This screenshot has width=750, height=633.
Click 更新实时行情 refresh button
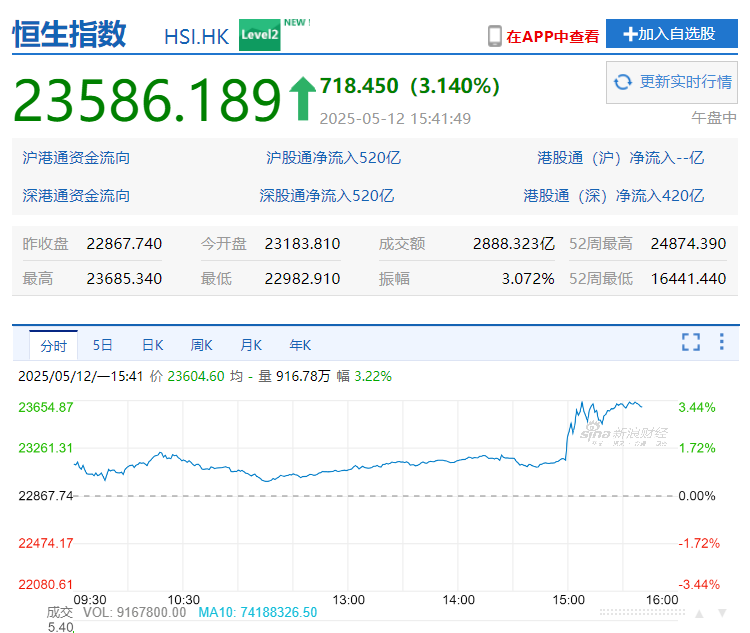(672, 82)
